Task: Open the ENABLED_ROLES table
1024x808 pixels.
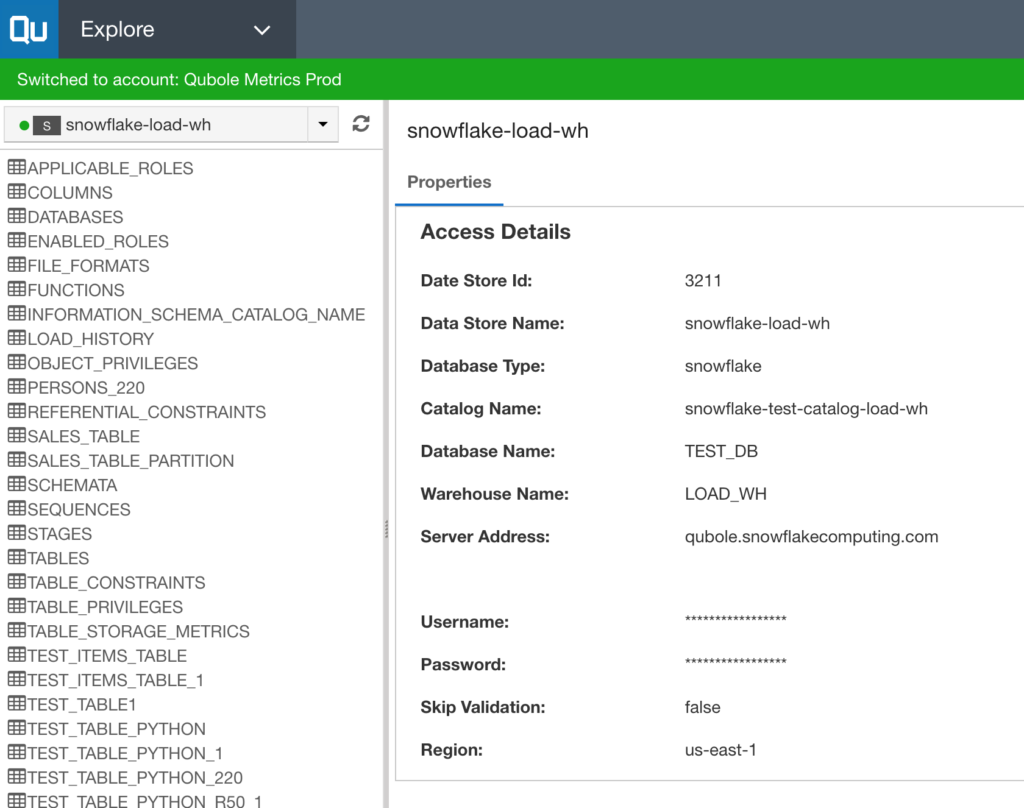Action: pos(98,242)
